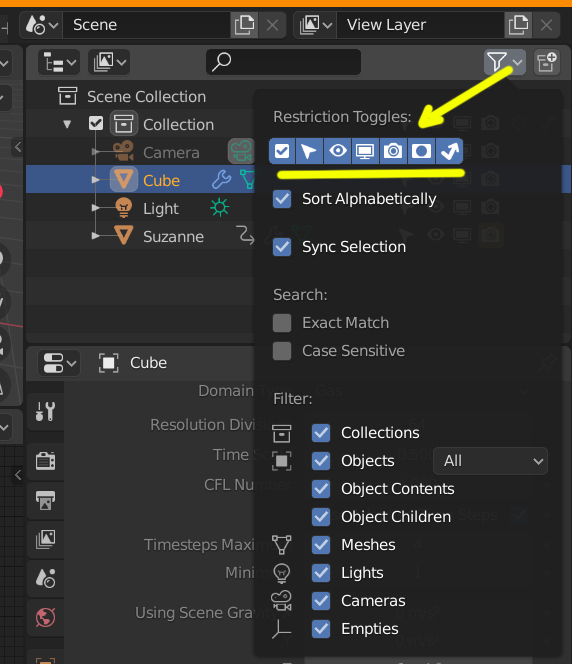Open the View Layer browse dropdown
Screen dimensions: 572x664
pos(315,25)
